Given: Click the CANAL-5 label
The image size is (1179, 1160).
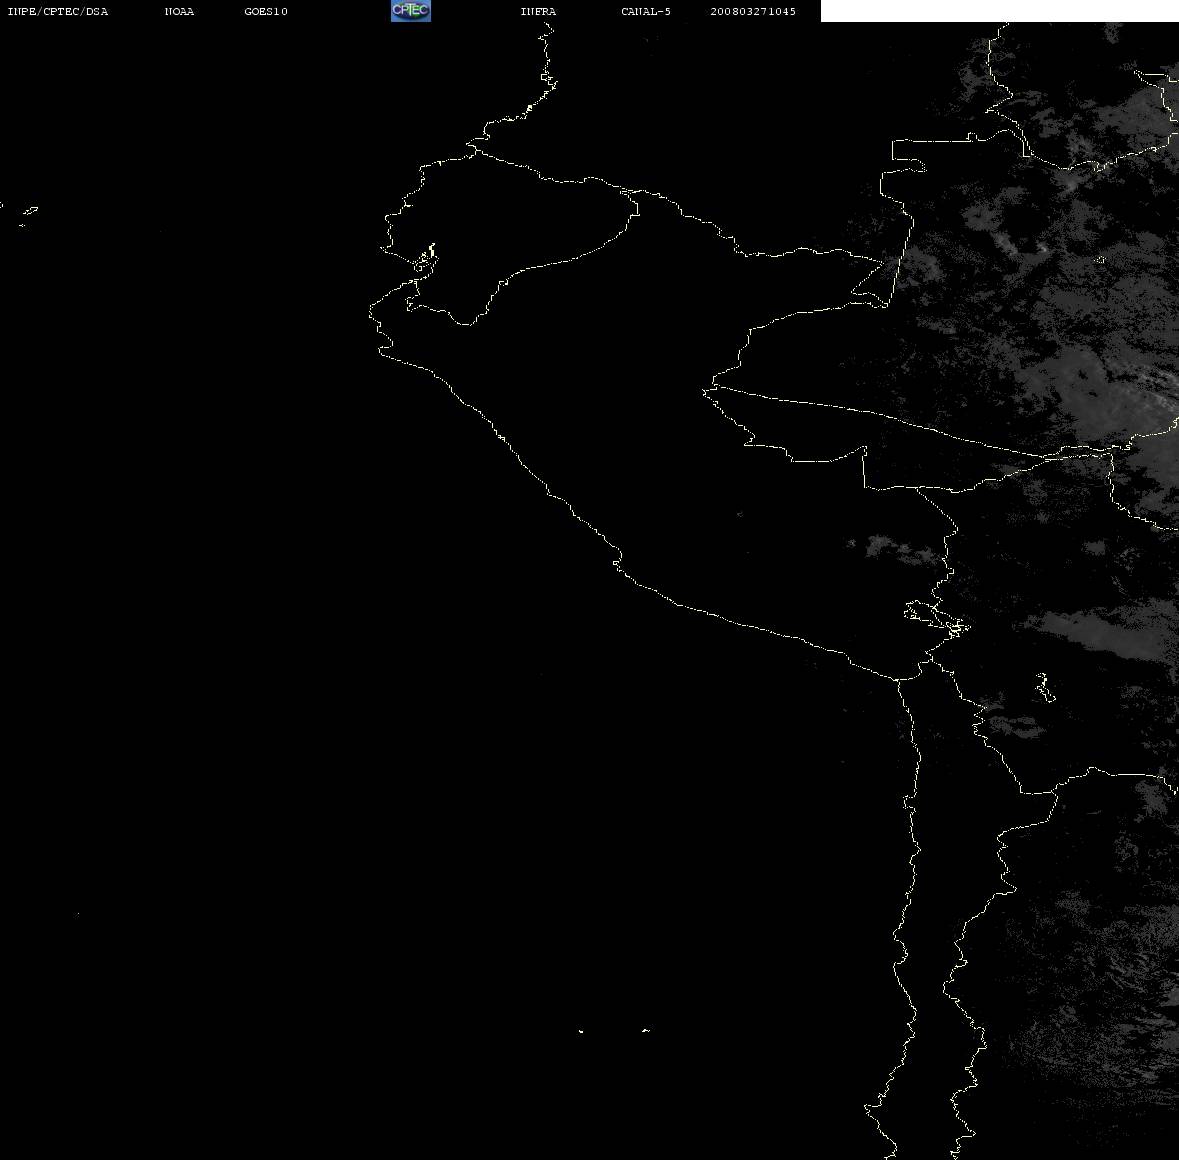Looking at the screenshot, I should pos(646,11).
